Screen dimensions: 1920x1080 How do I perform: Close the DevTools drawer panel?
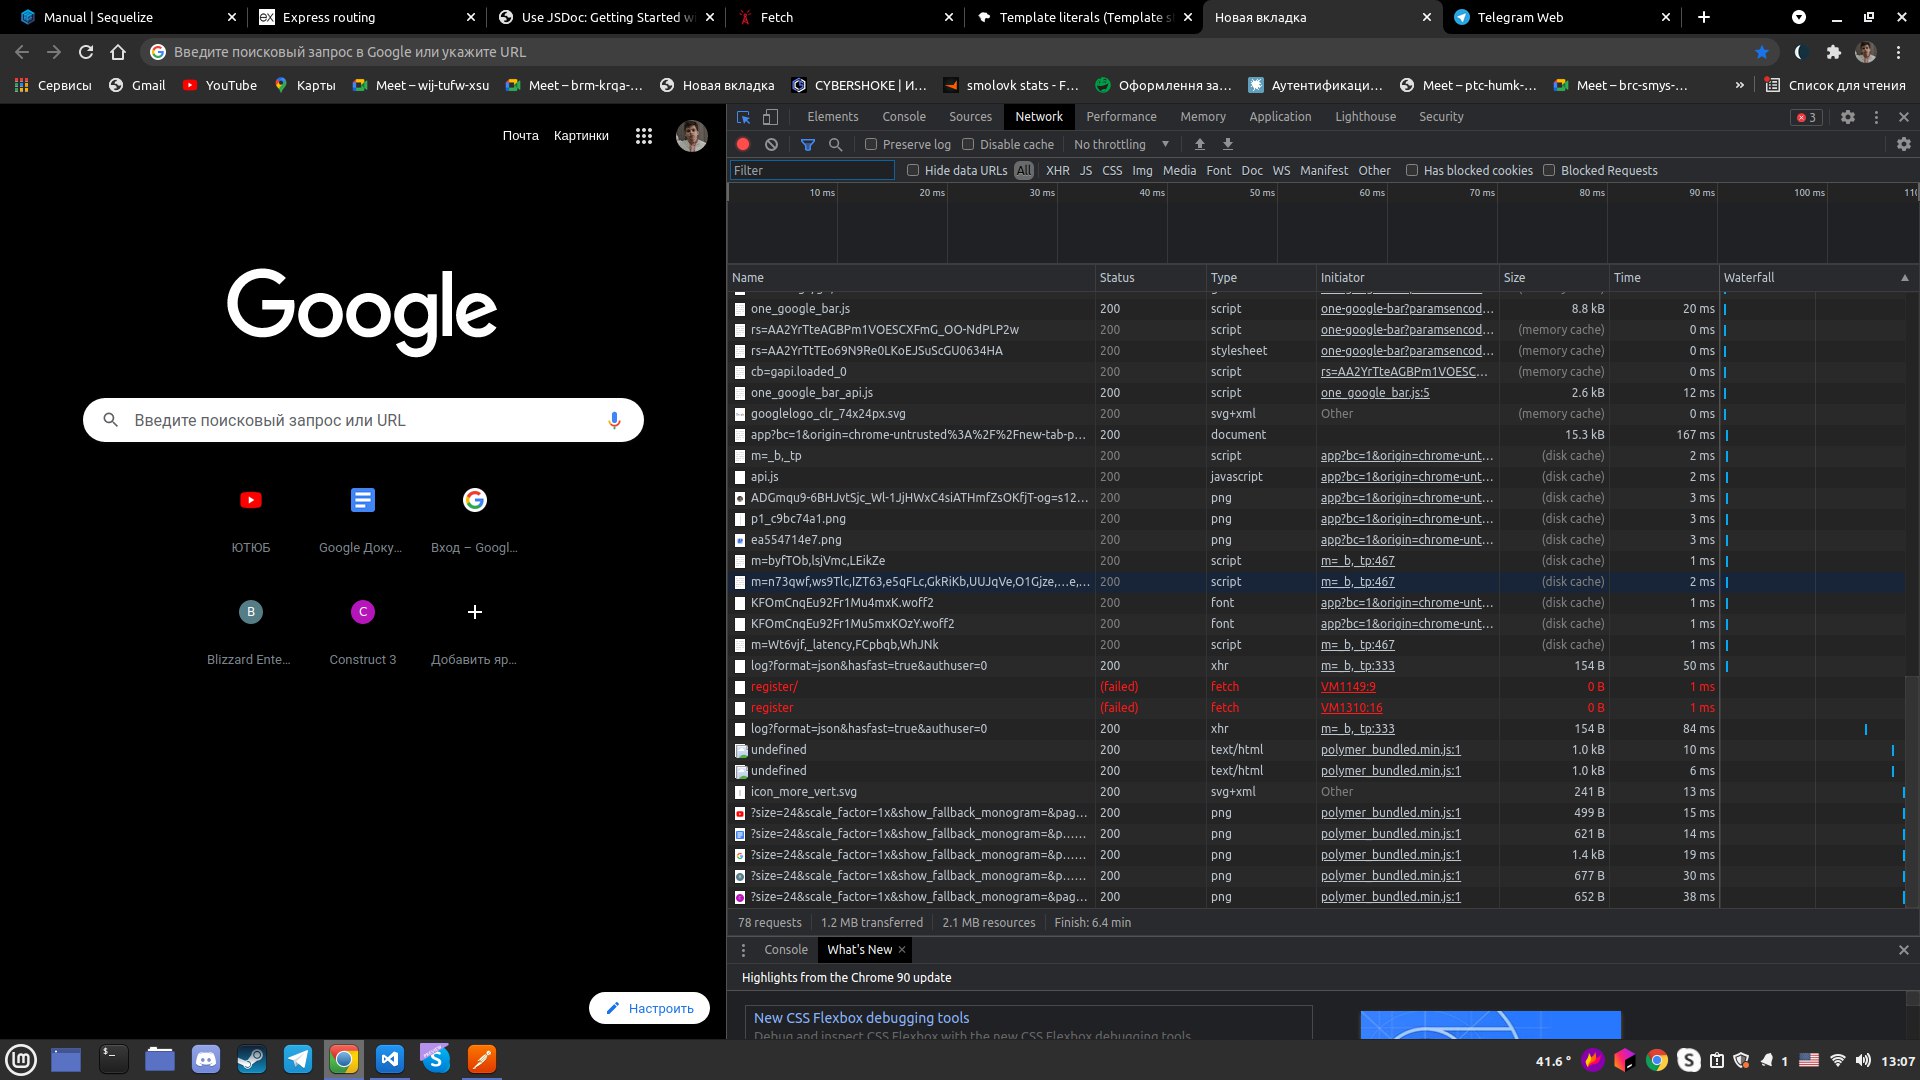[x=1904, y=950]
